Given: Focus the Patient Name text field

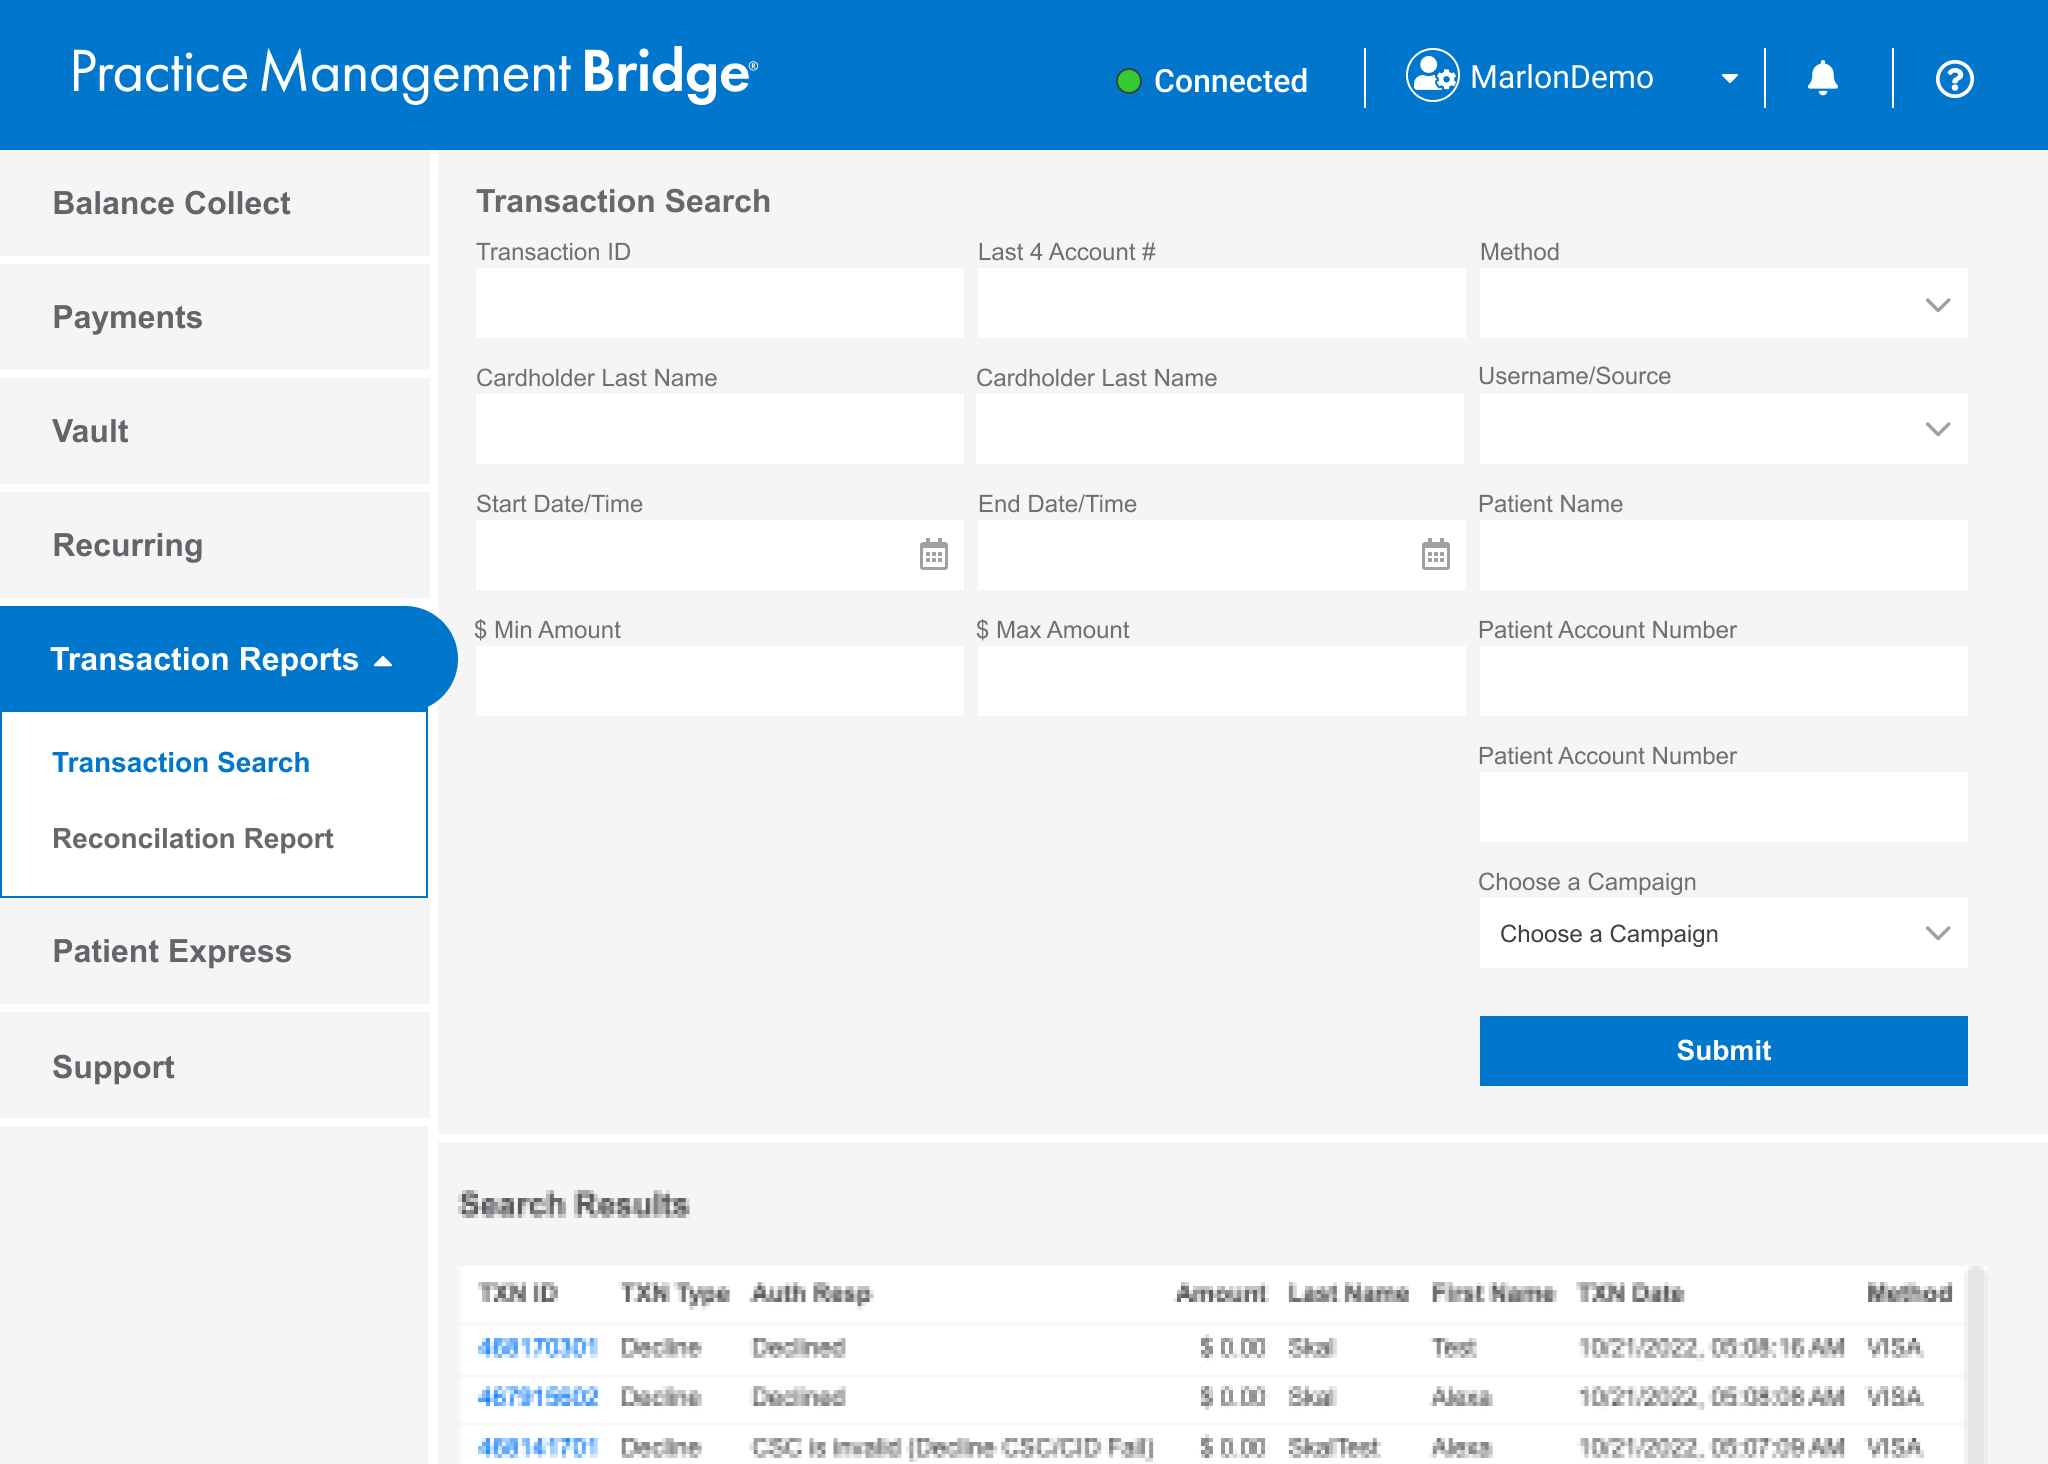Looking at the screenshot, I should (1723, 556).
